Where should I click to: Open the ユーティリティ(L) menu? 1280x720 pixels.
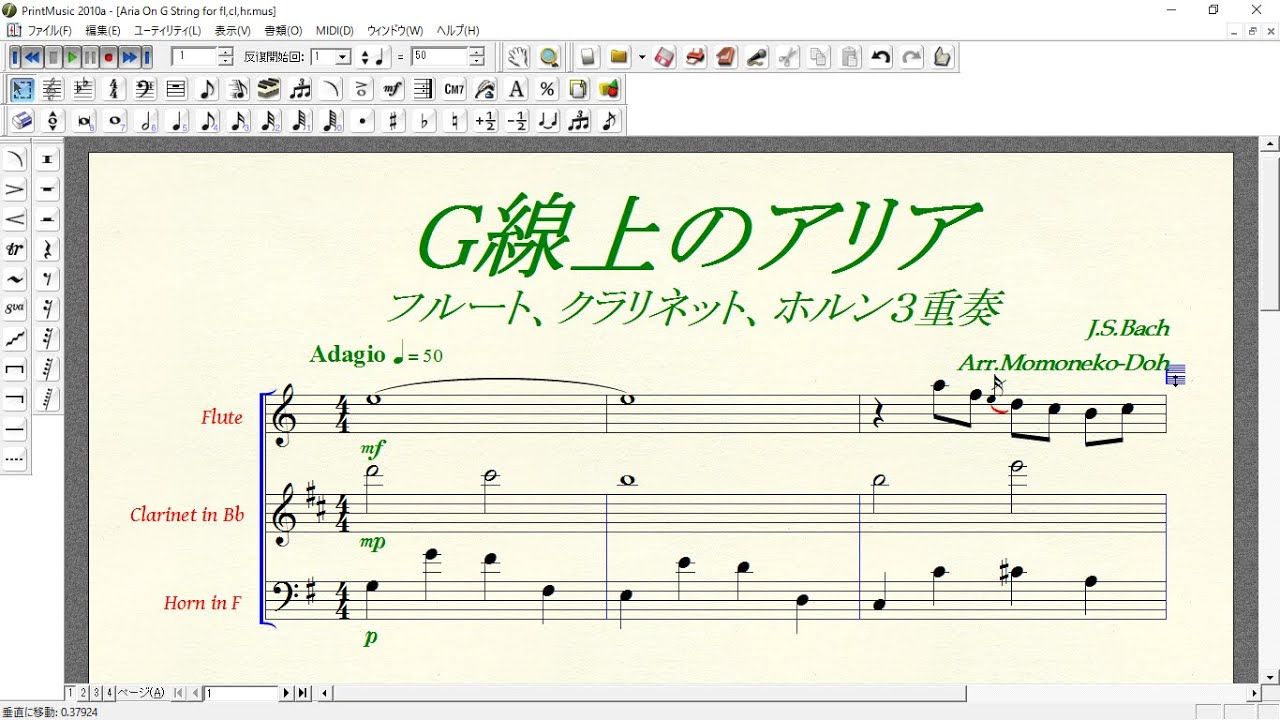167,31
